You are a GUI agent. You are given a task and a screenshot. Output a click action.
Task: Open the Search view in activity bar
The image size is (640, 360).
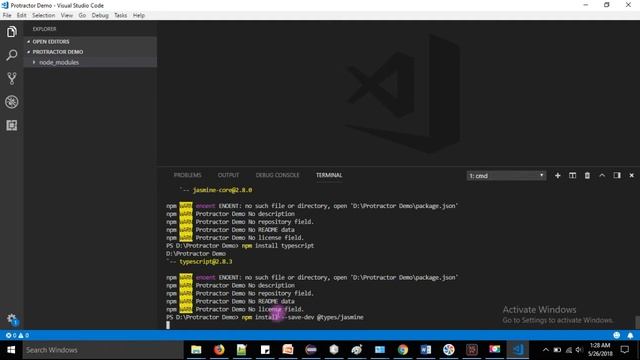[x=11, y=55]
